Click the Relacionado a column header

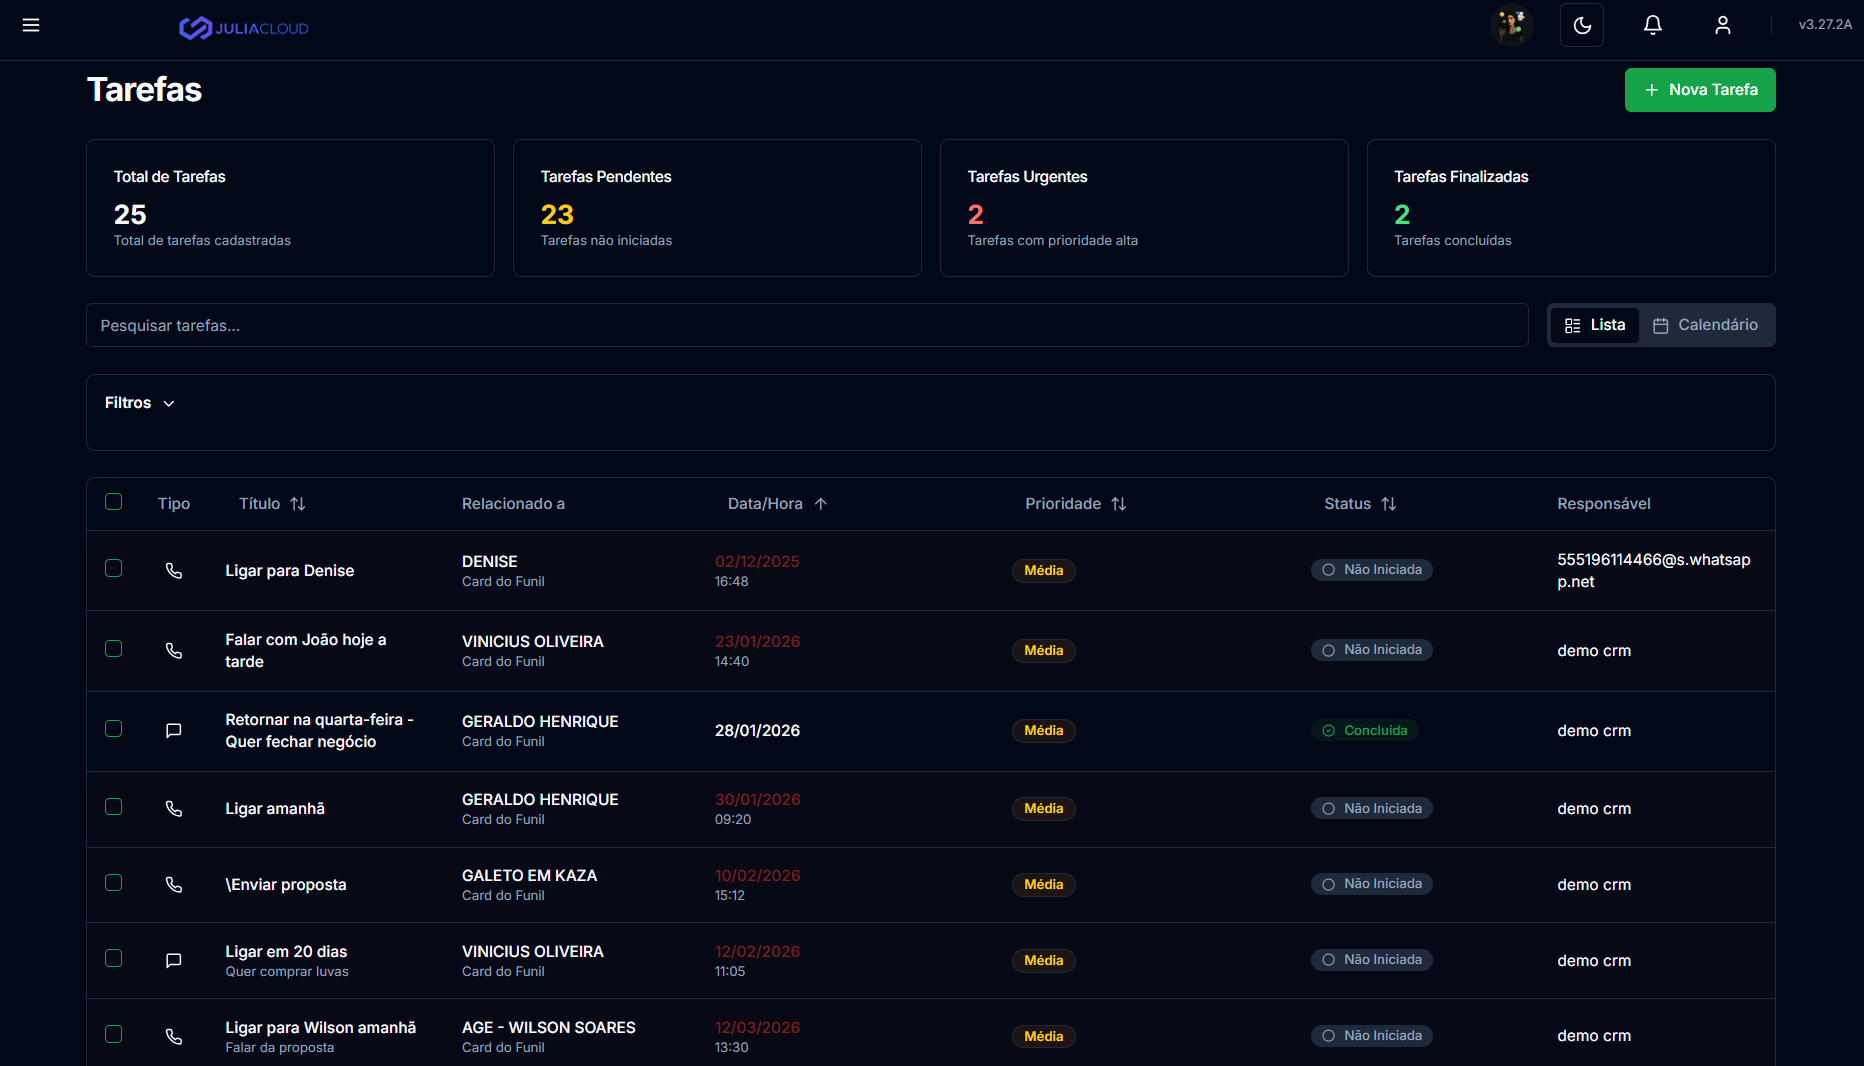point(513,504)
